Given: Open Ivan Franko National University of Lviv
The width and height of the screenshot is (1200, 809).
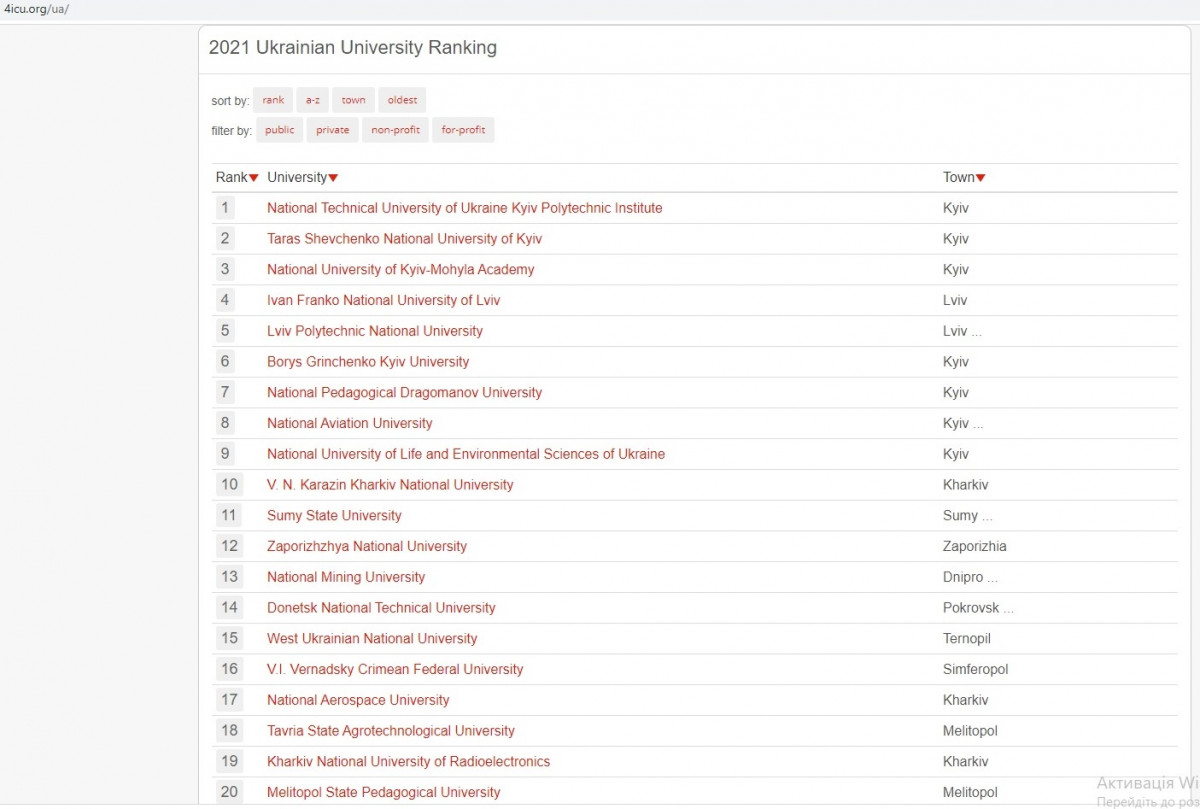Looking at the screenshot, I should coord(383,301).
